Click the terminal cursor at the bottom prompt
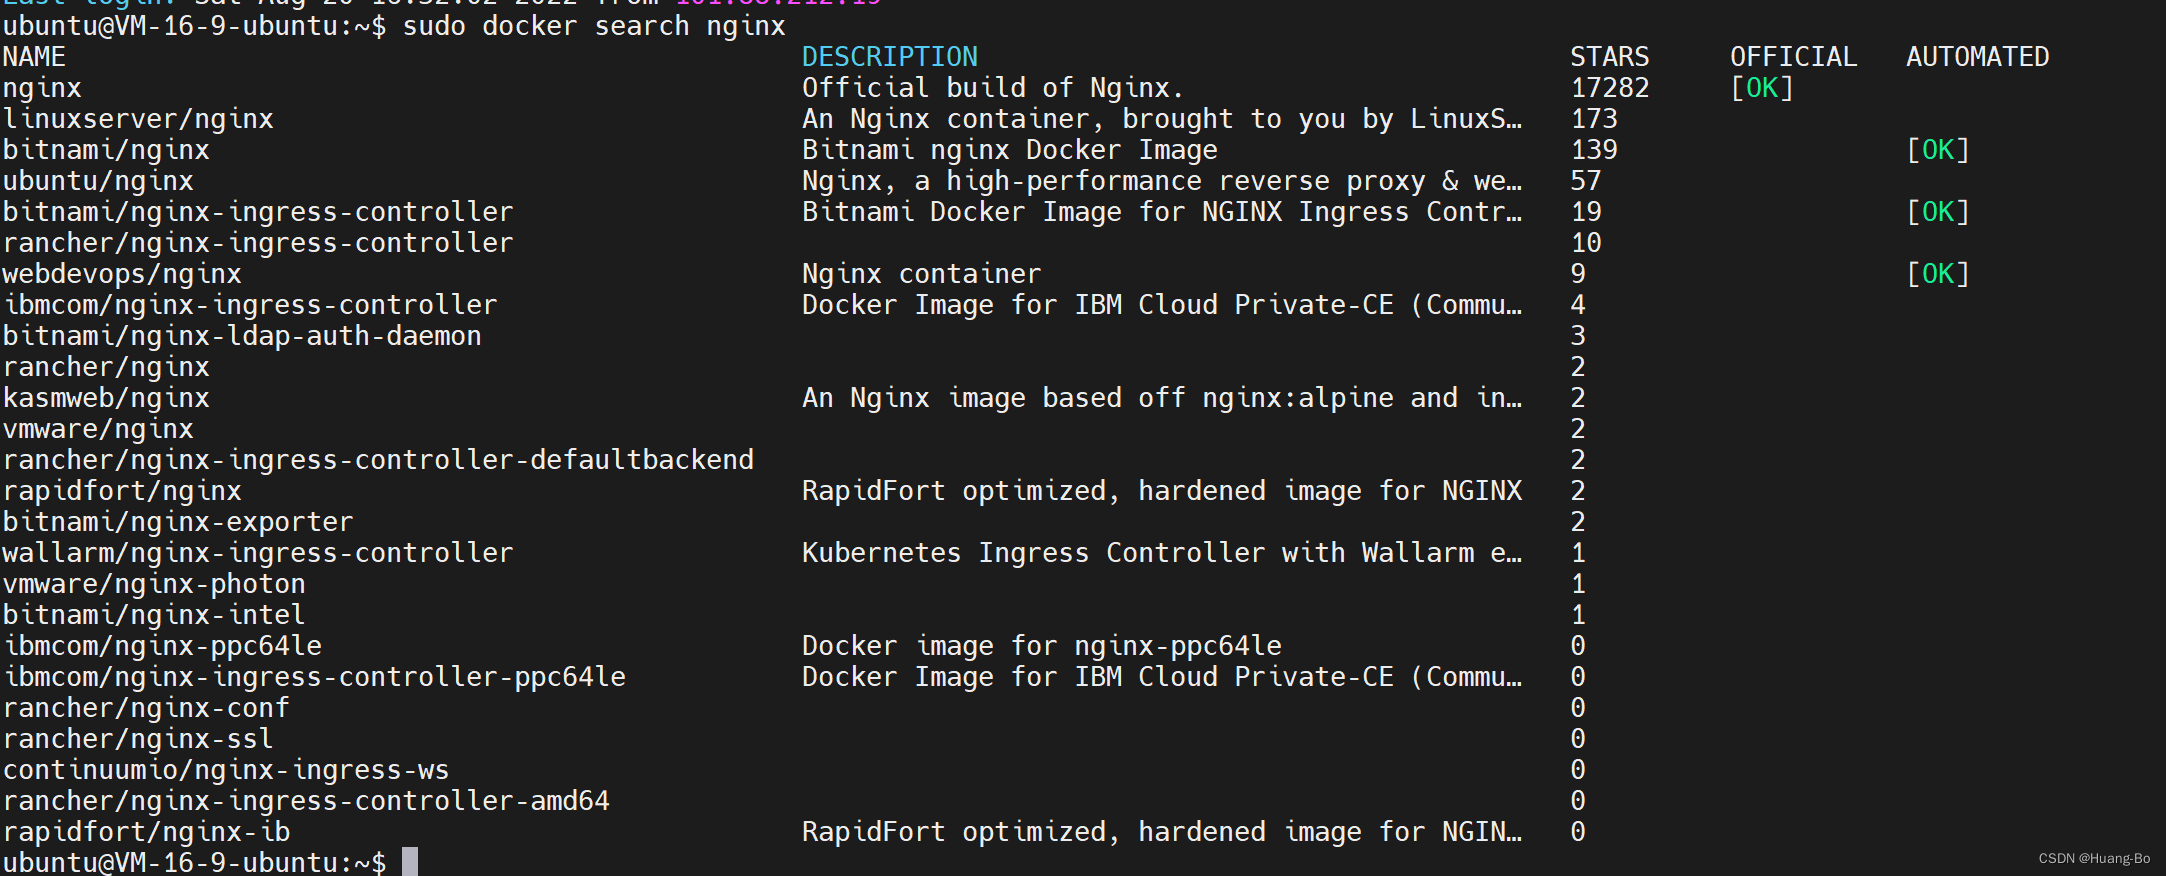The width and height of the screenshot is (2166, 876). 410,862
